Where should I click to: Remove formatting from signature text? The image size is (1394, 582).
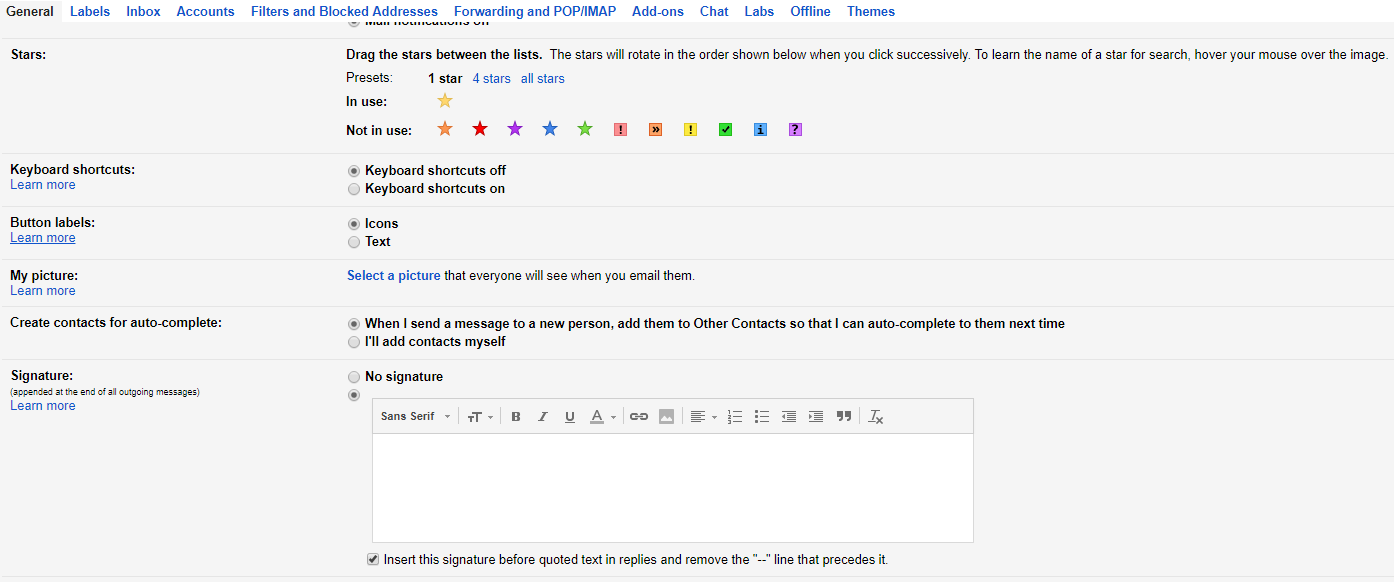[875, 416]
